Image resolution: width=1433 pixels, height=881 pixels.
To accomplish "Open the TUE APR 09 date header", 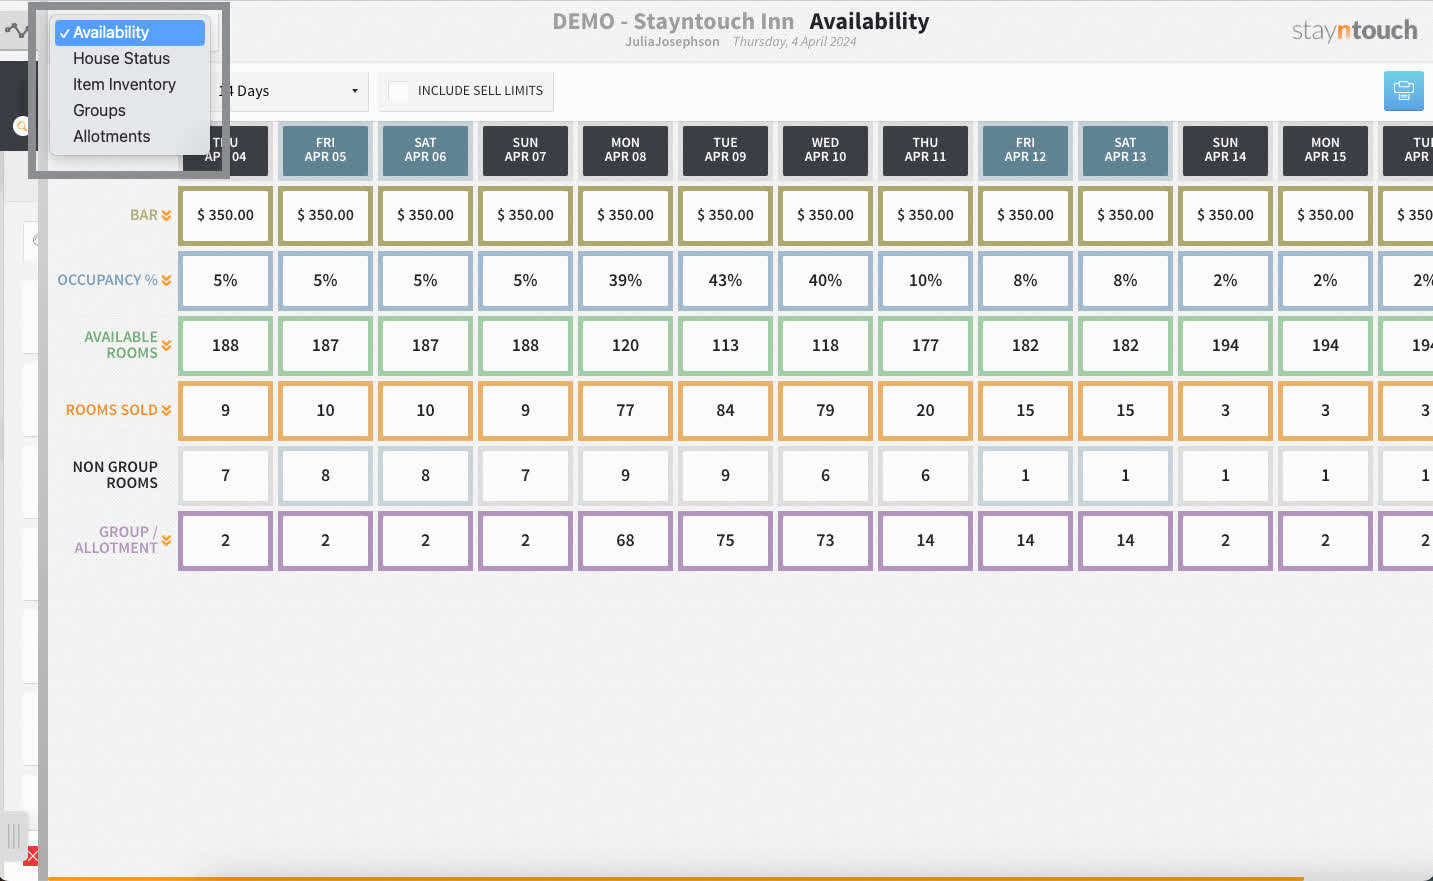I will tap(725, 150).
